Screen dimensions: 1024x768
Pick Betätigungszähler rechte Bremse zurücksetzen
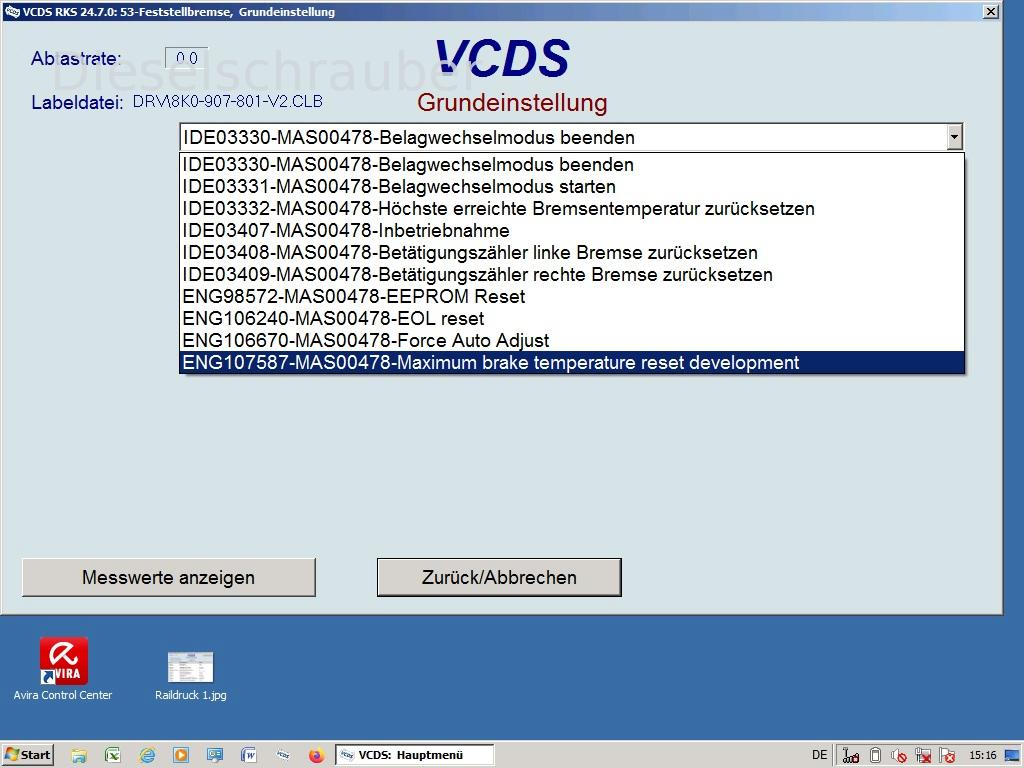pos(571,275)
